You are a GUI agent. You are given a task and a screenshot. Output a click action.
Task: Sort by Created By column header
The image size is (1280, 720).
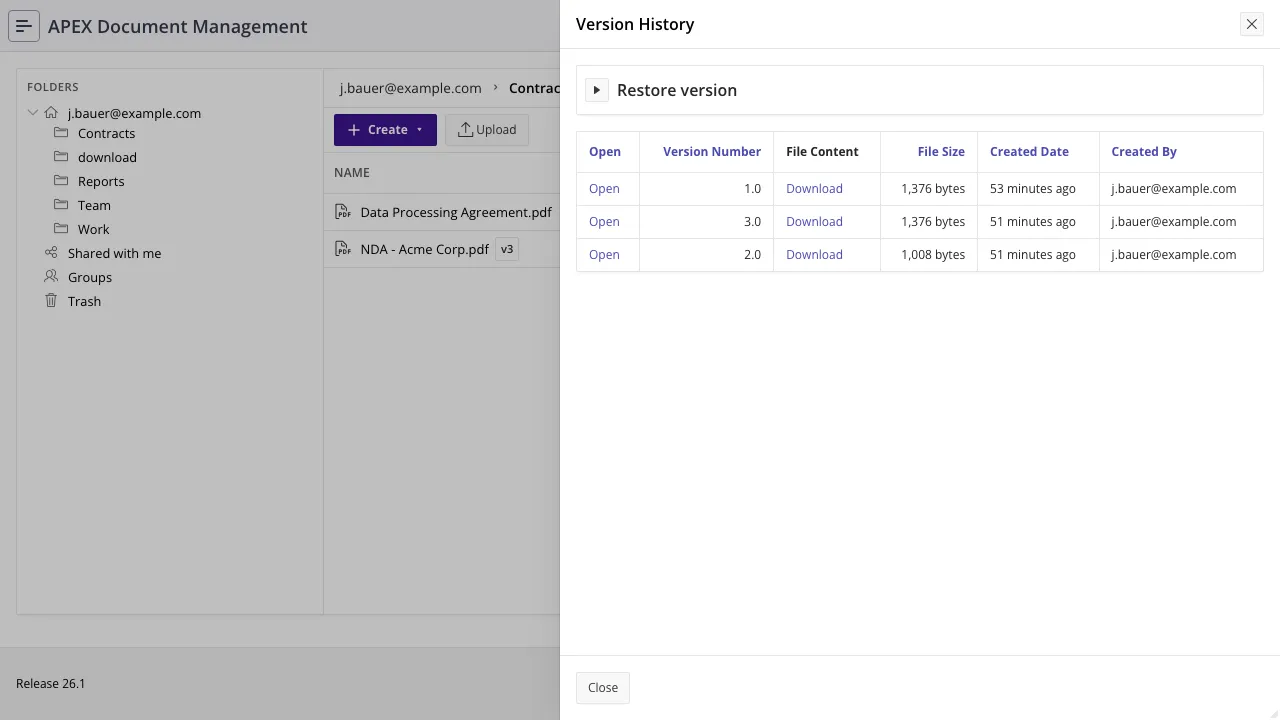pyautogui.click(x=1144, y=152)
